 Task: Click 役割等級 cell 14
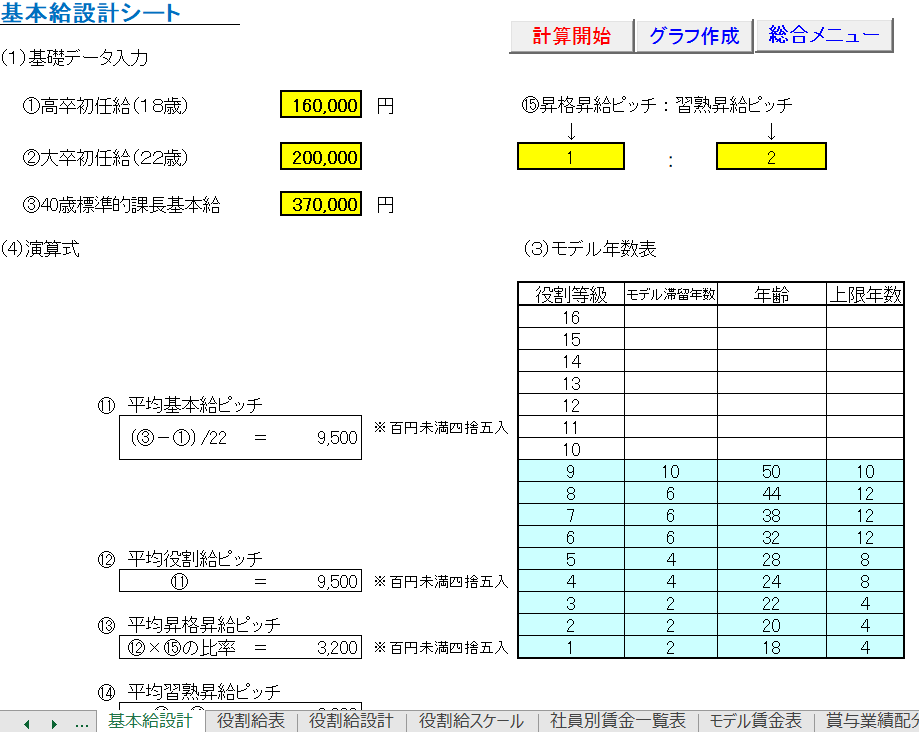tap(571, 361)
